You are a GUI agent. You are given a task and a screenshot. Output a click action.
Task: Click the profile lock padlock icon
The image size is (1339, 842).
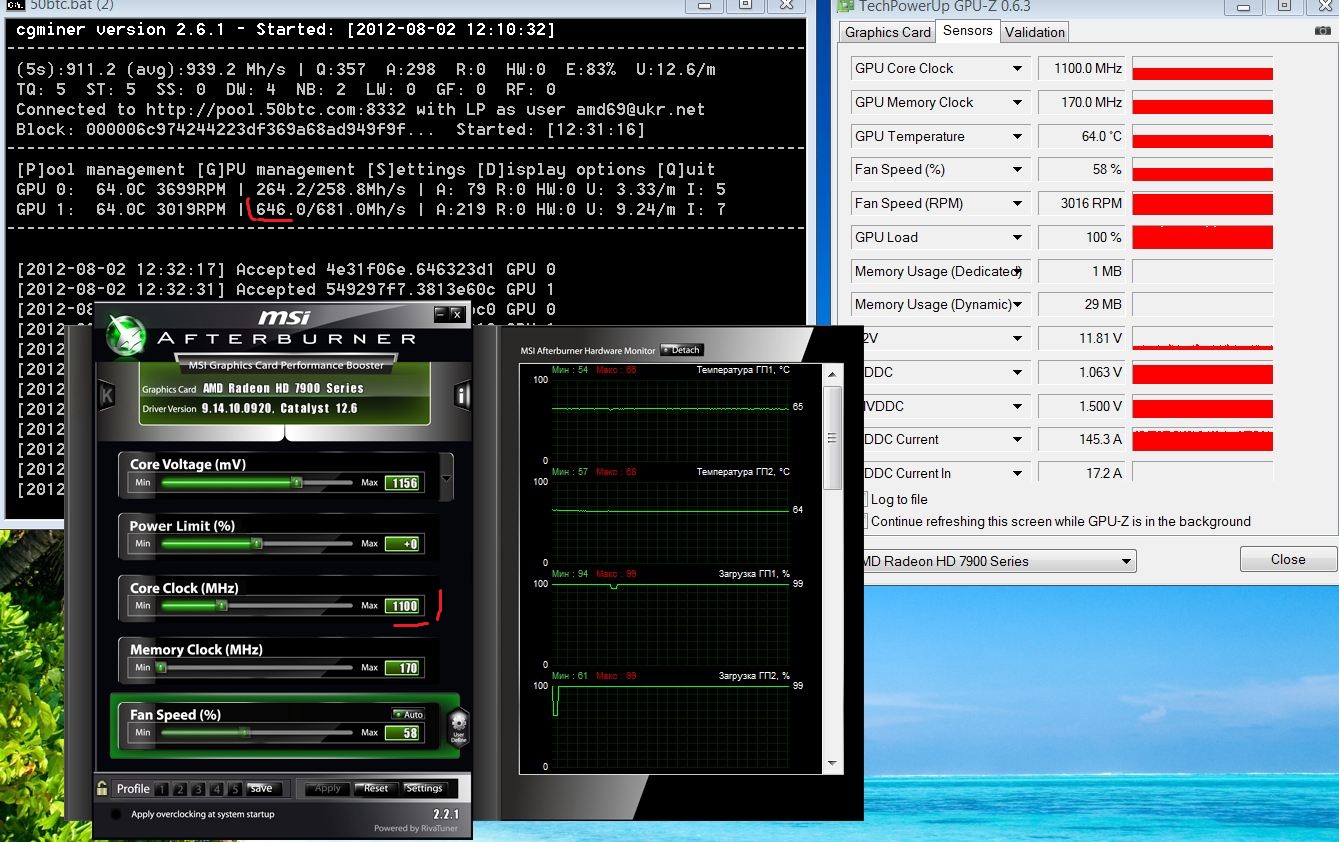pyautogui.click(x=102, y=788)
